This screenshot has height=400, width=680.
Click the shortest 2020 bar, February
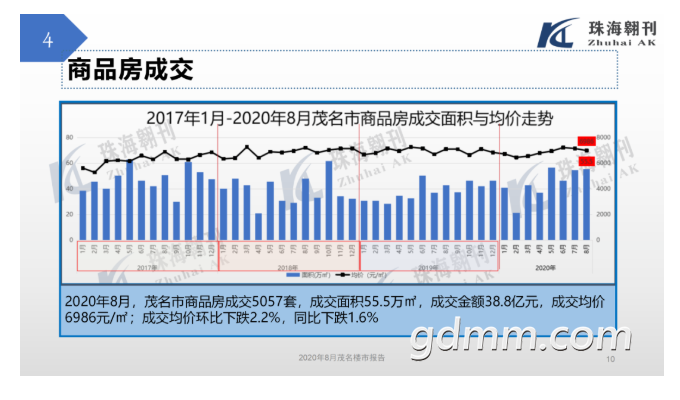click(x=516, y=226)
